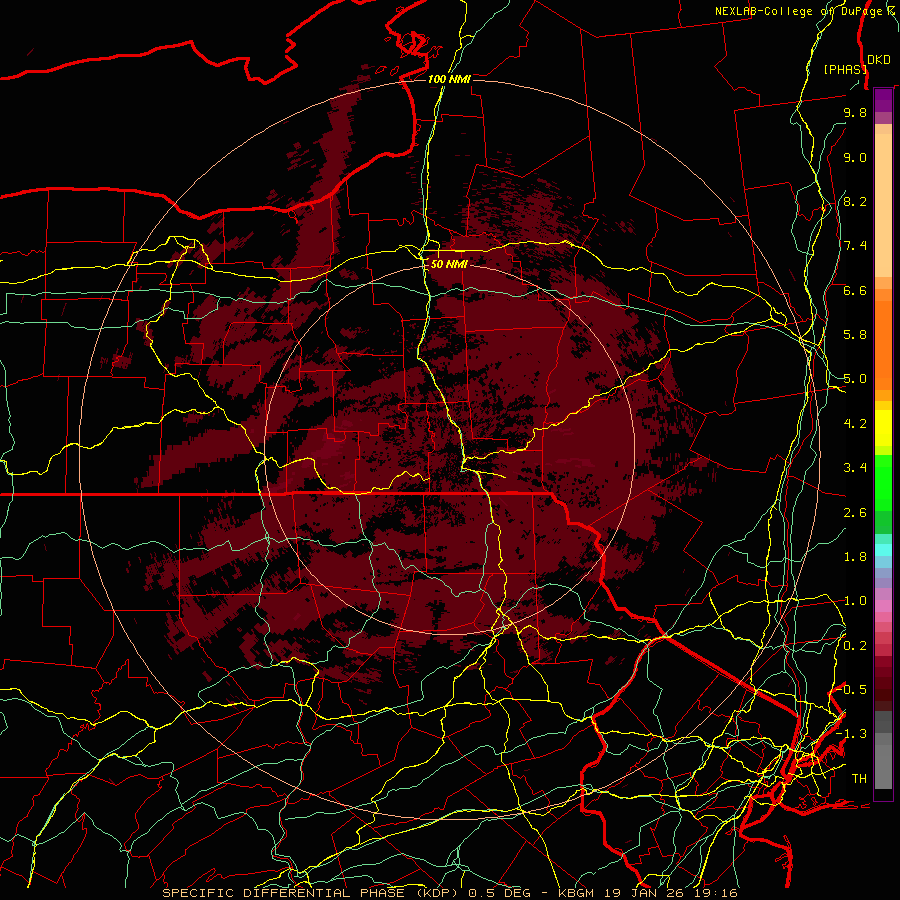Pick the pink segment of the color bar
This screenshot has height=900, width=900.
883,606
